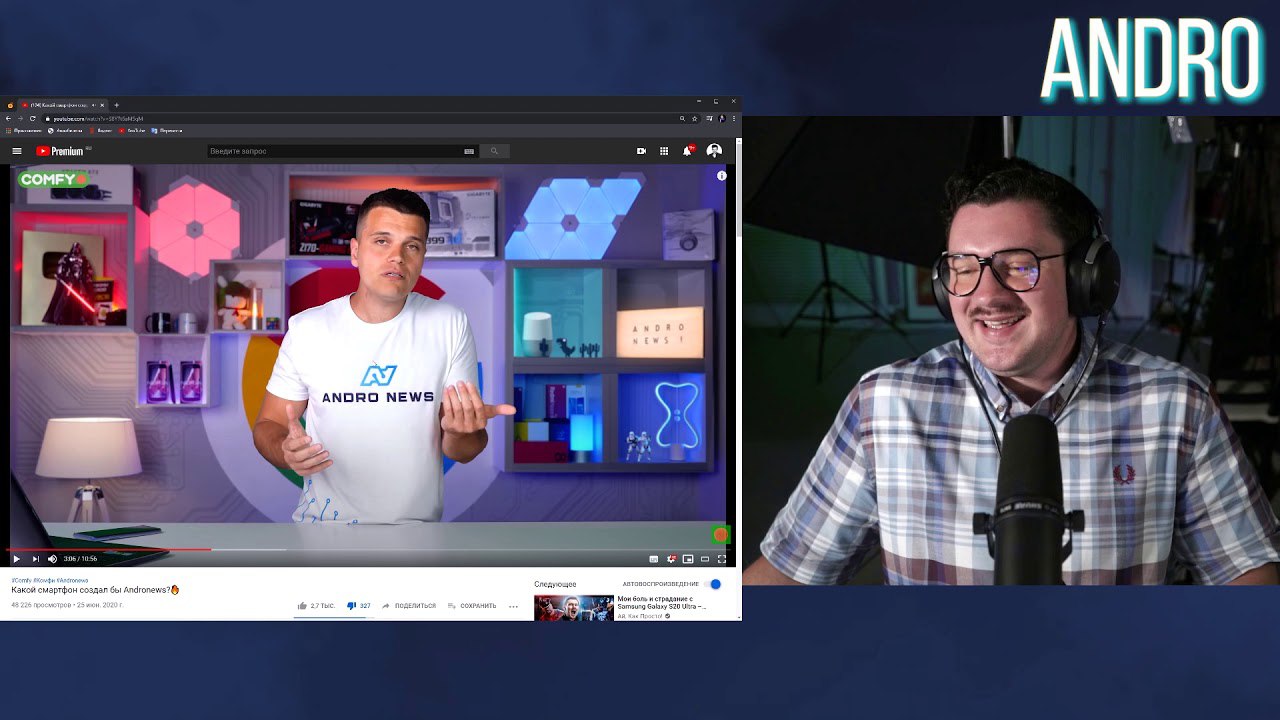Toggle subtitles on the player

click(x=654, y=559)
